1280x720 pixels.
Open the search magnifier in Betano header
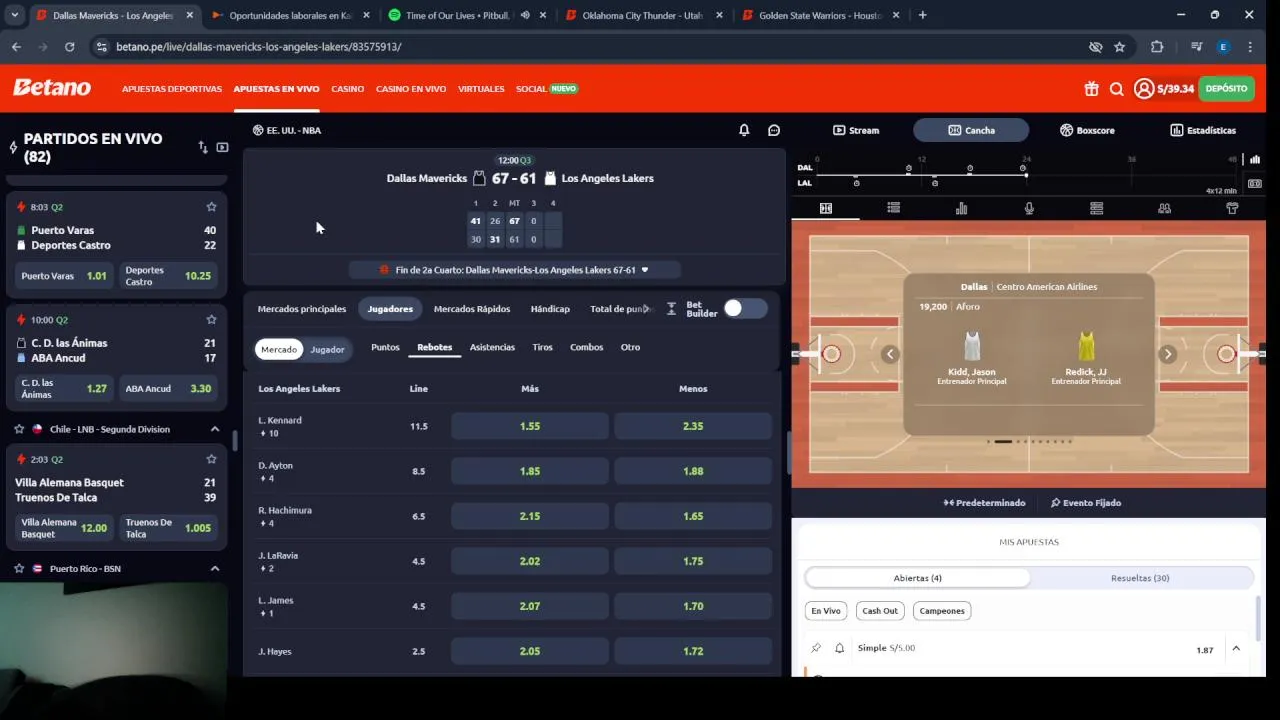(1117, 89)
